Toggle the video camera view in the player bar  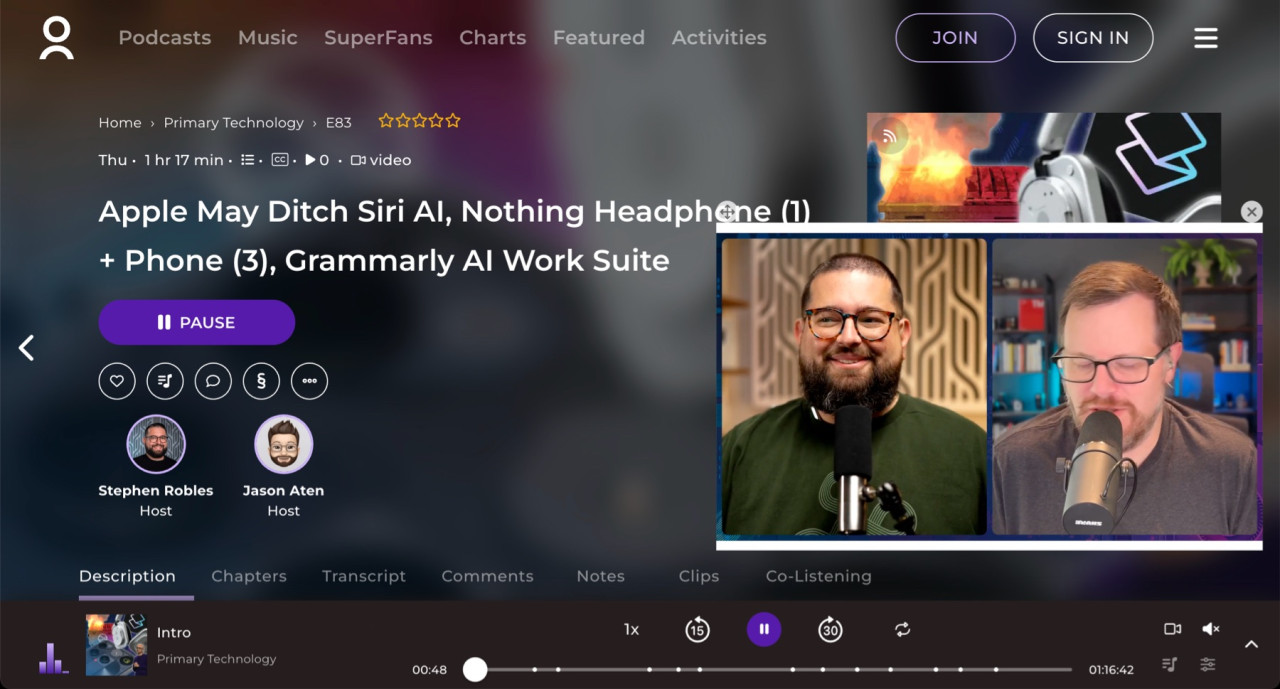click(1172, 629)
